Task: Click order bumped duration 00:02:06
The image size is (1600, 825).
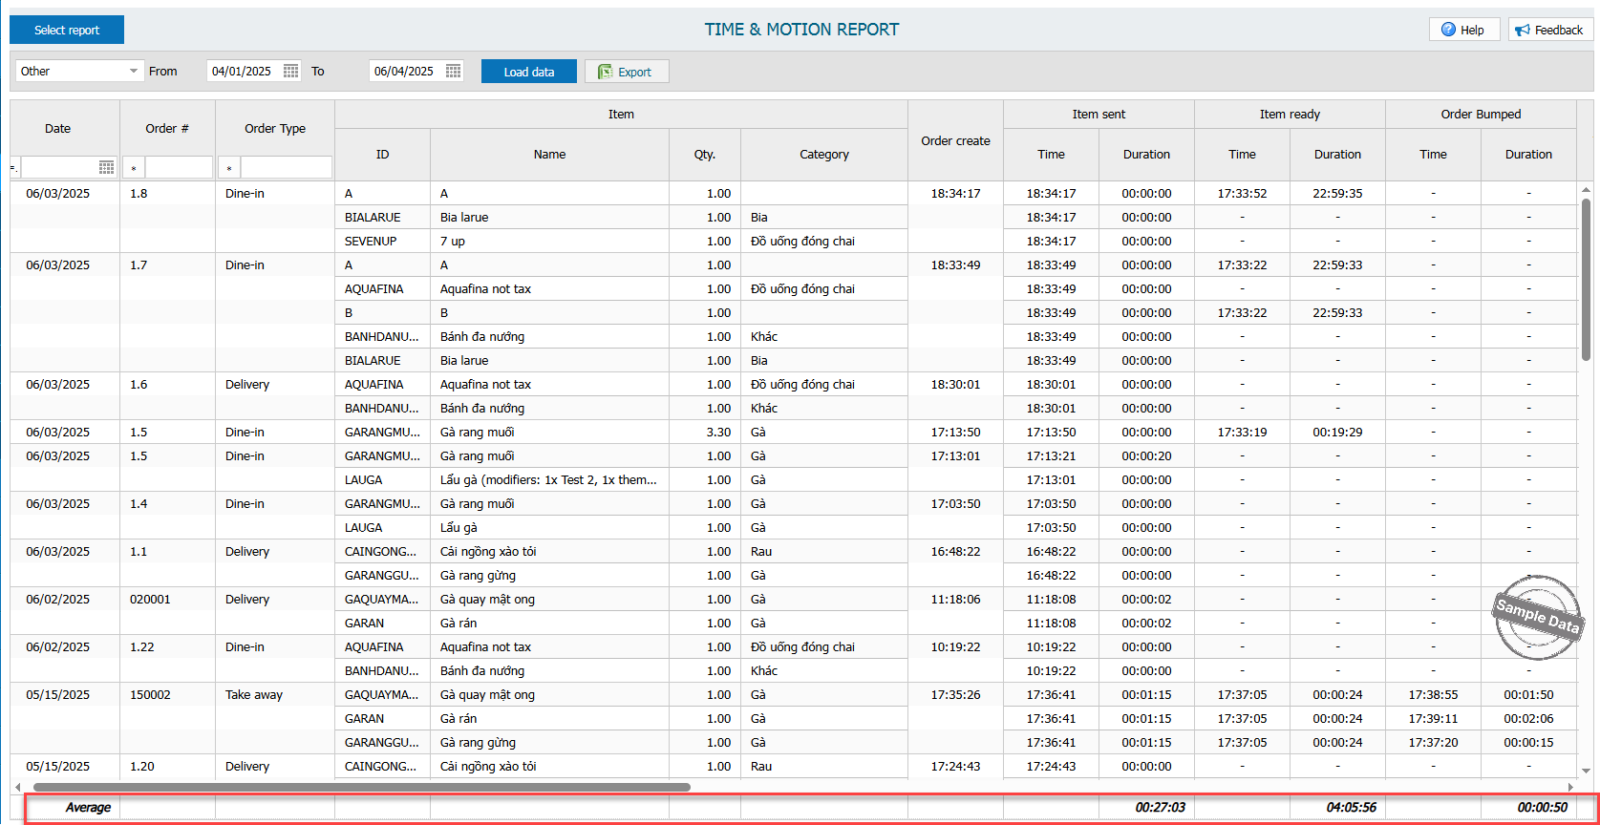Action: [1528, 719]
